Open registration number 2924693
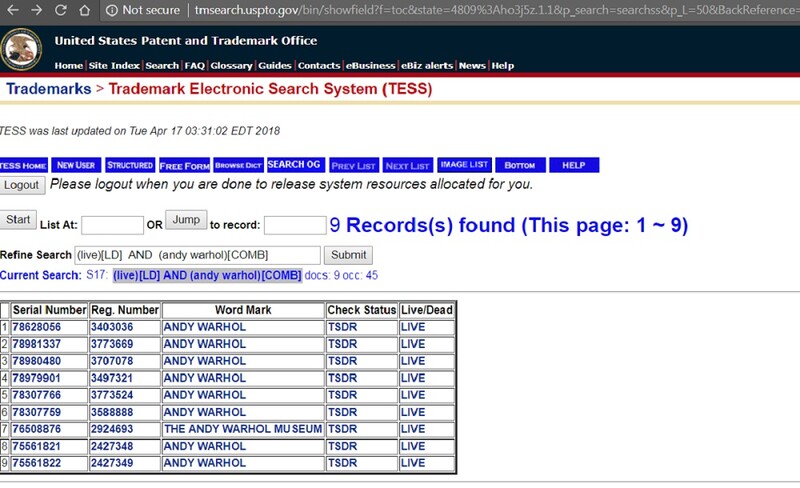The image size is (800, 488). (112, 429)
